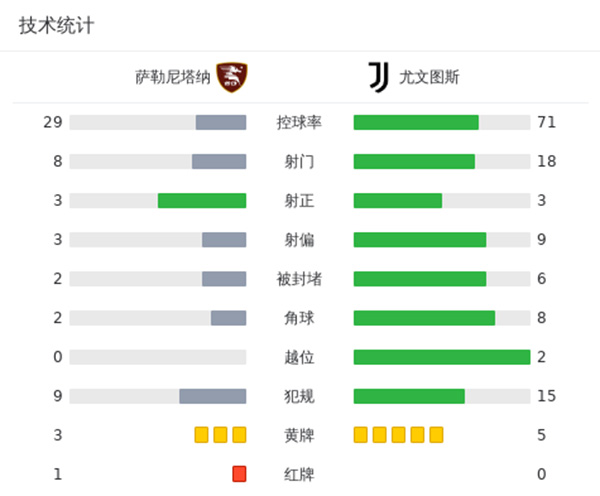
Task: Click Juventus's full green offside bar
Action: point(441,357)
